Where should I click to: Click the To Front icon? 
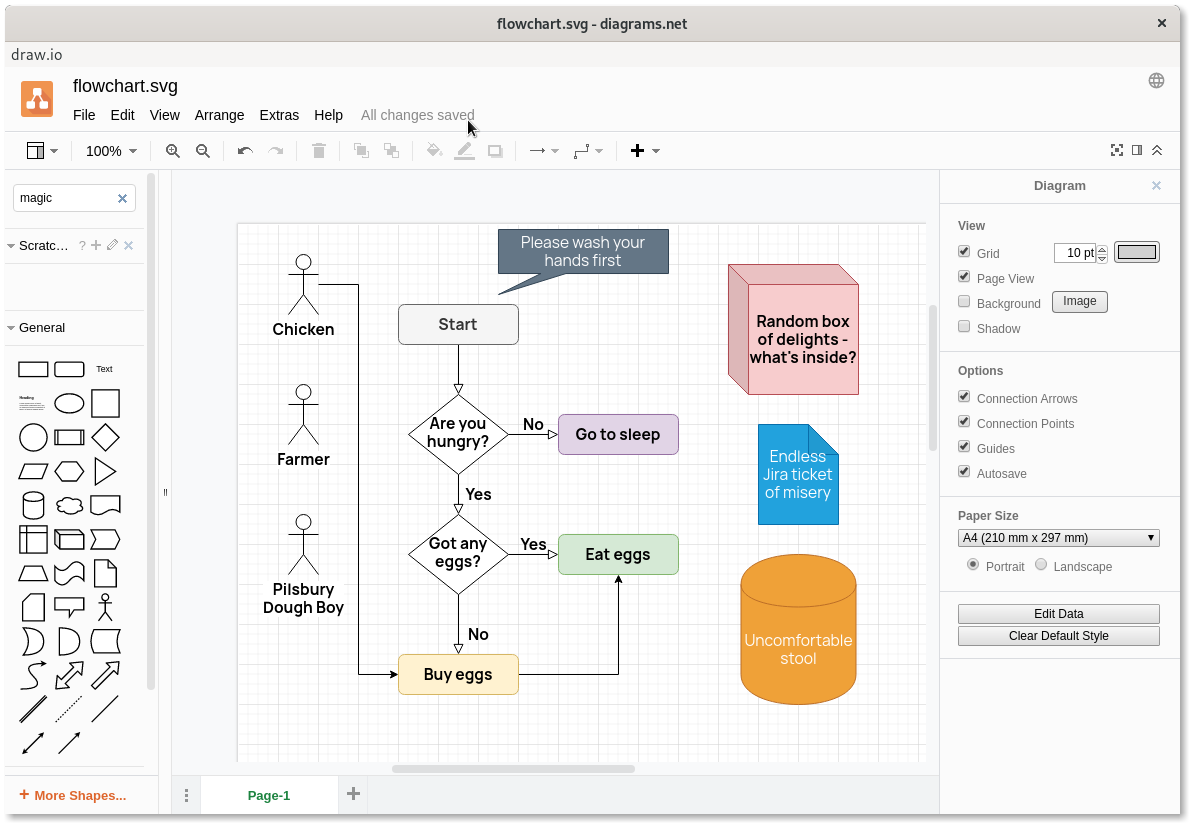point(361,151)
